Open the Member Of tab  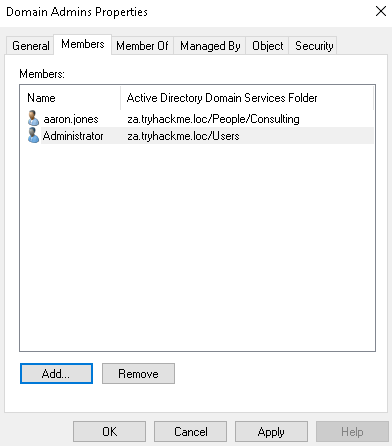pyautogui.click(x=142, y=46)
